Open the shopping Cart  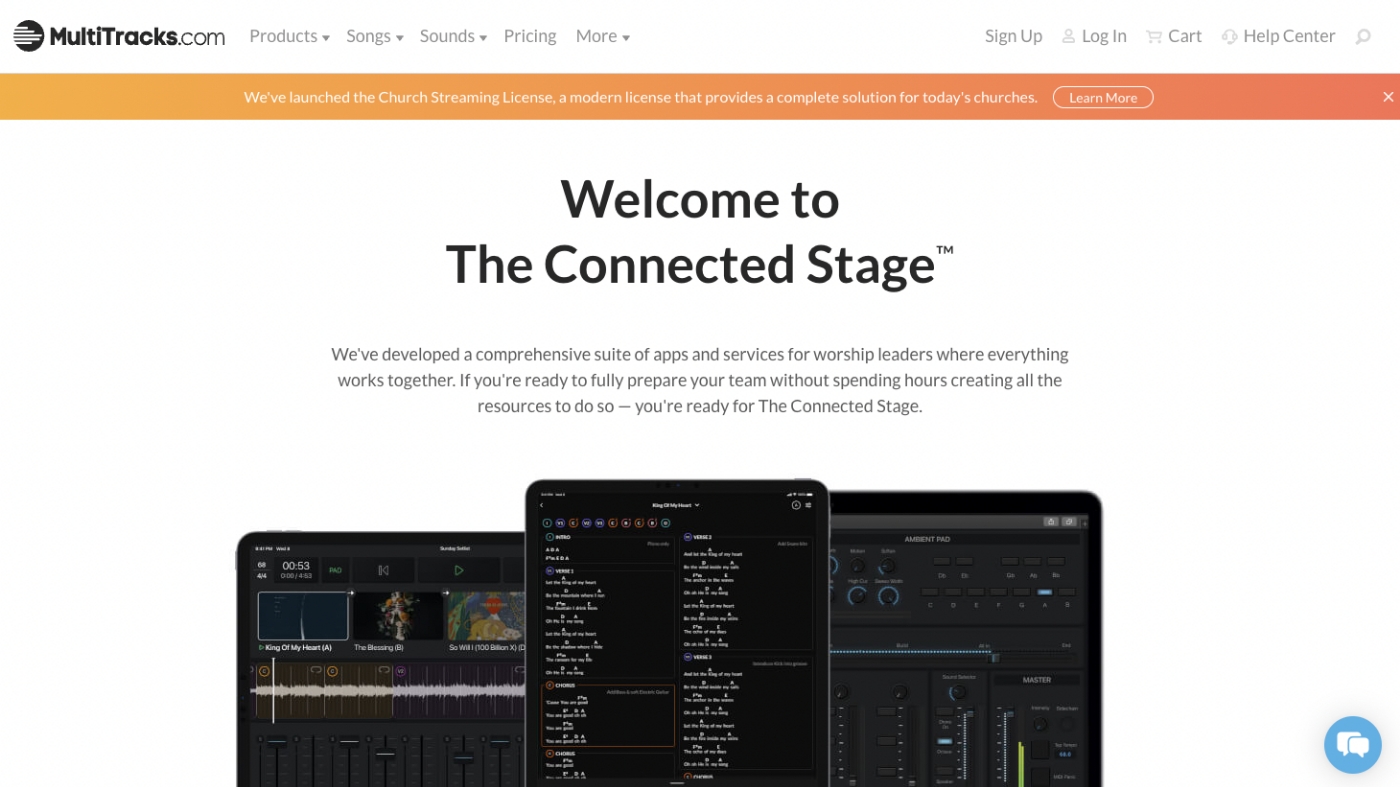click(1174, 36)
